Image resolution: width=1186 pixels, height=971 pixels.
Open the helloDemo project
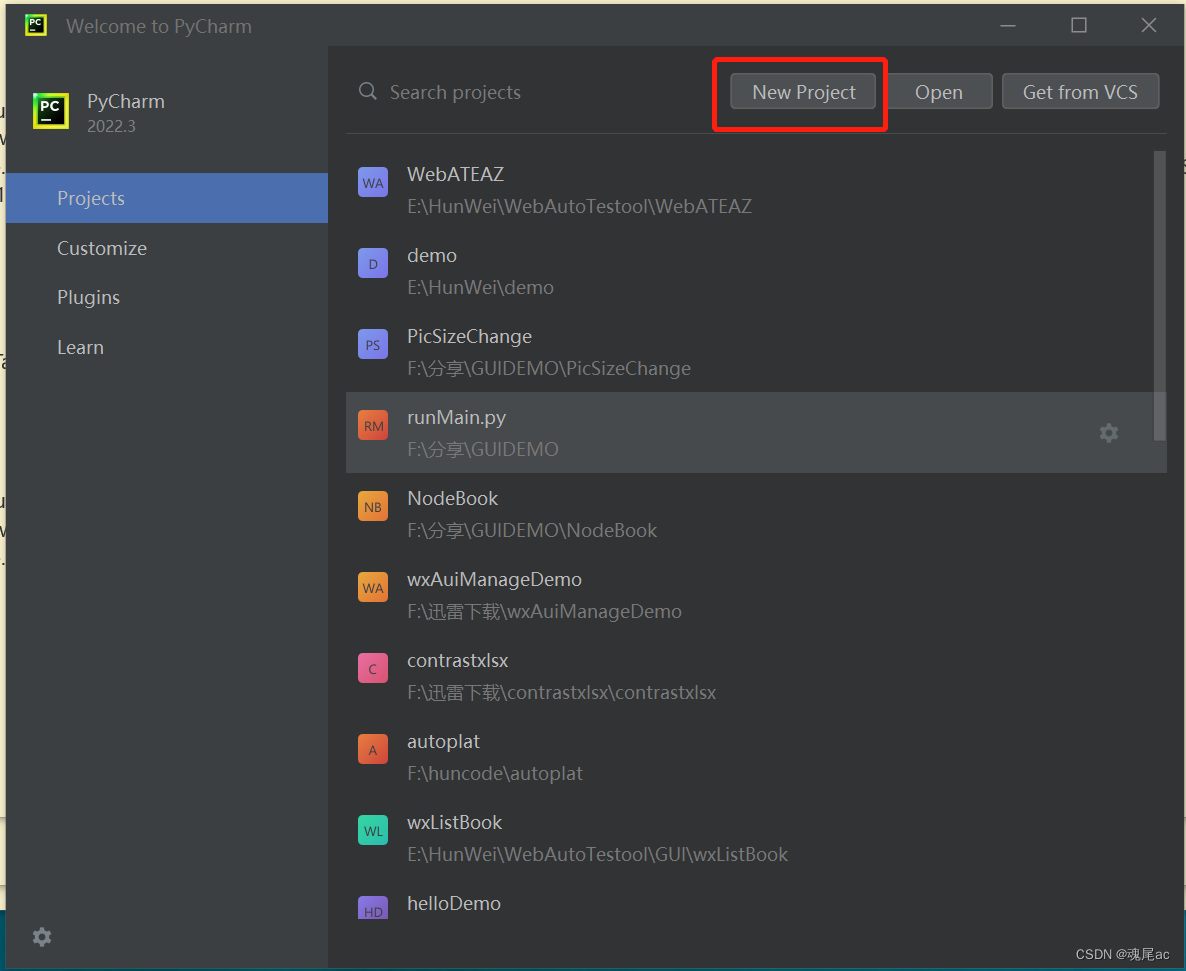[756, 900]
